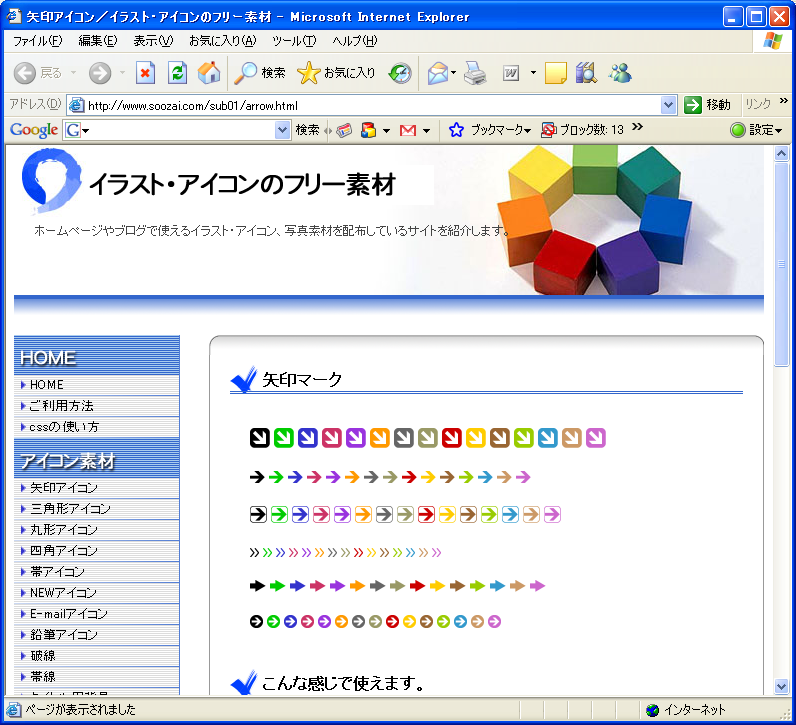Open the cssの使い方 sidebar link
796x725 pixels.
[64, 426]
